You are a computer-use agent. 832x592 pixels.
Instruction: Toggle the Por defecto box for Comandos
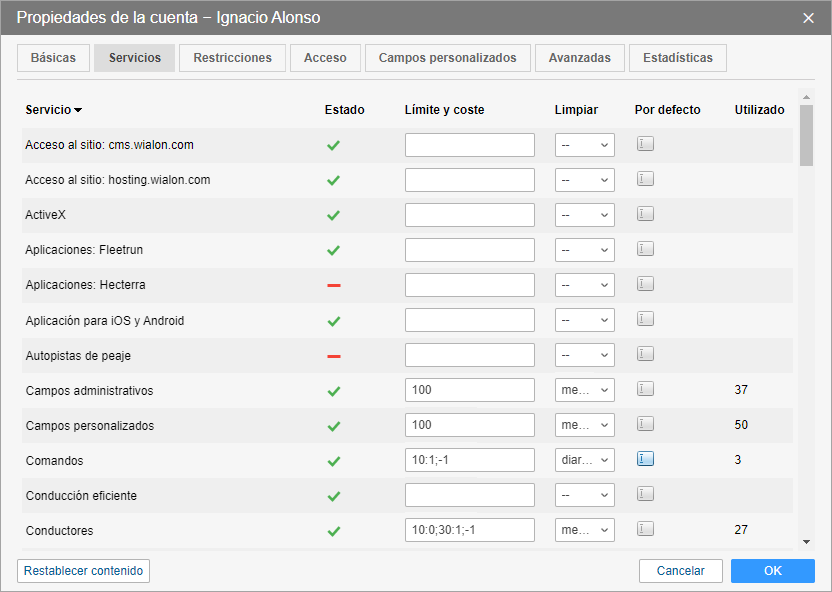(645, 459)
